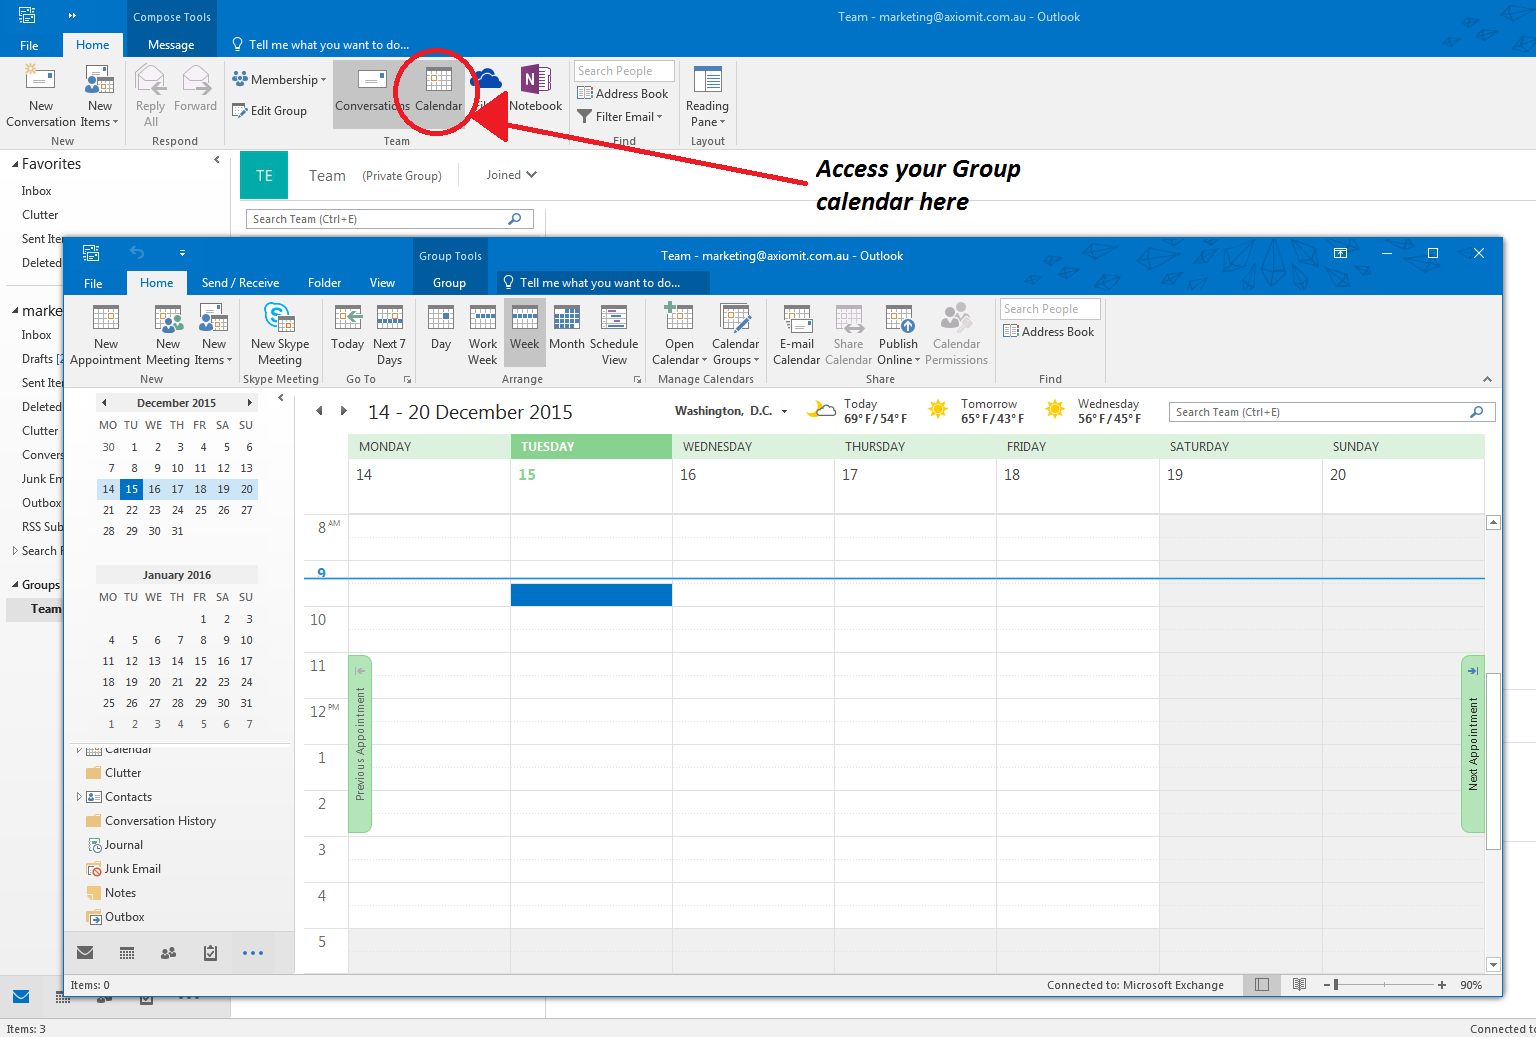Switch to Work Week view
Screen dimensions: 1536x1037
click(x=482, y=335)
